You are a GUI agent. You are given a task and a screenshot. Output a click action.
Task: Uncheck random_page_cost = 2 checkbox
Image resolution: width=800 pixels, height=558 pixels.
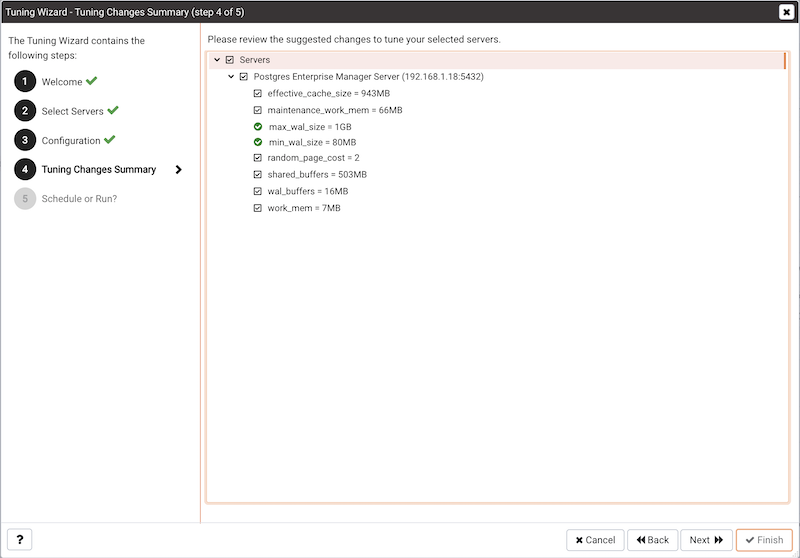pyautogui.click(x=258, y=158)
